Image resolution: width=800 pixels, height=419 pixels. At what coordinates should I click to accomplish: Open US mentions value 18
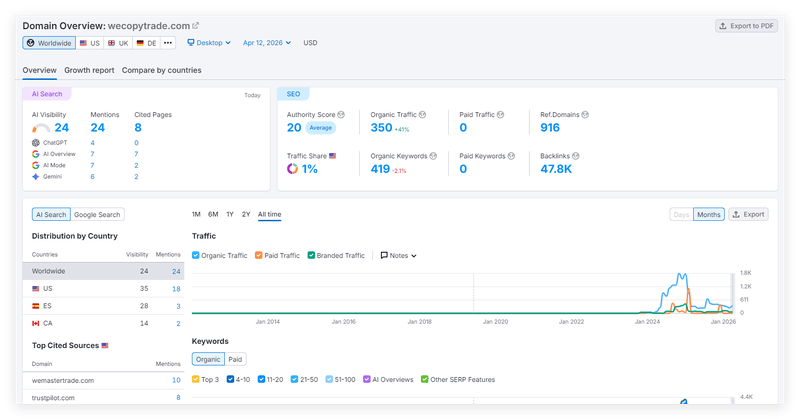tap(176, 289)
